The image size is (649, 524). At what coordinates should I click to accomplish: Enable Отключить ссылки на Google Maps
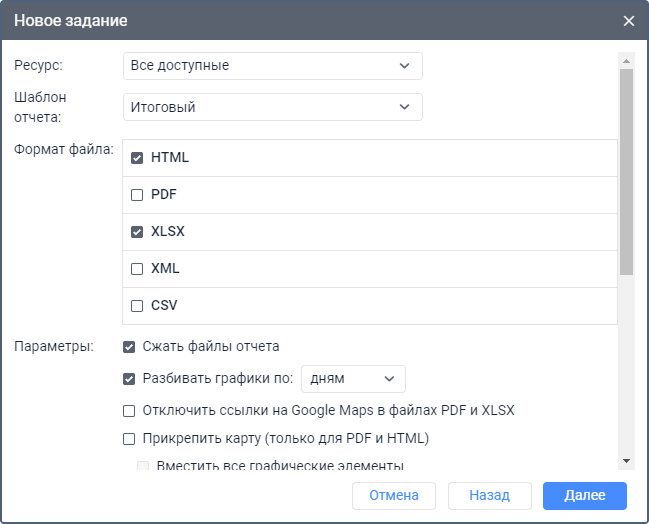[129, 411]
